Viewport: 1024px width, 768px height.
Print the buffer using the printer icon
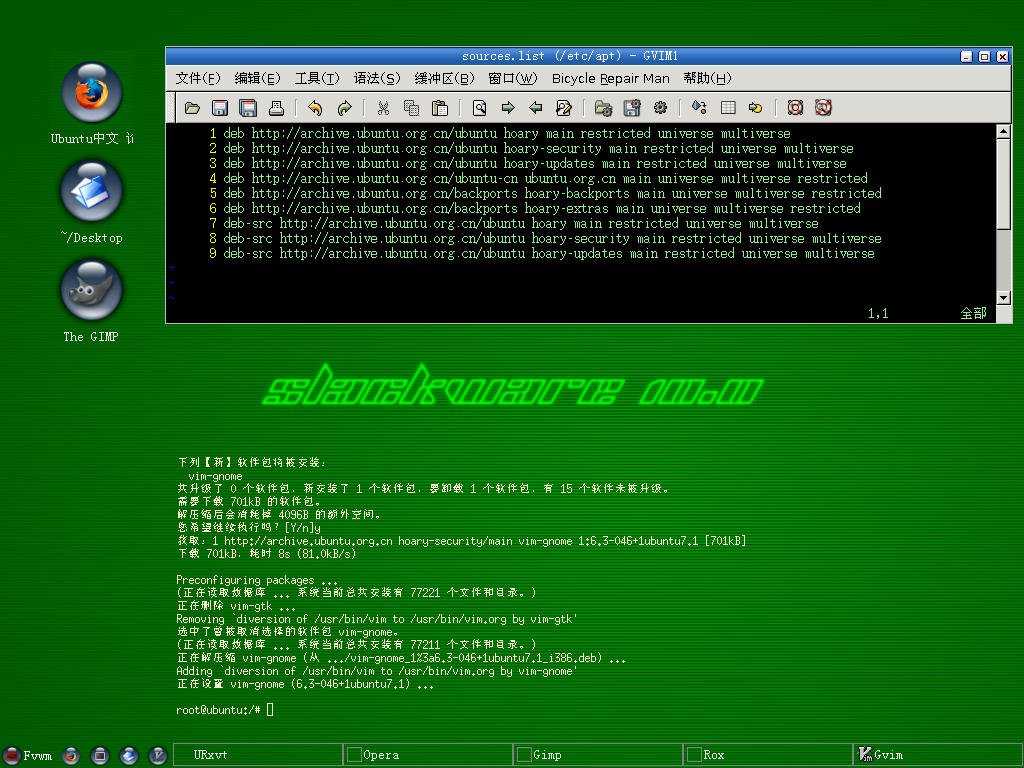(276, 108)
